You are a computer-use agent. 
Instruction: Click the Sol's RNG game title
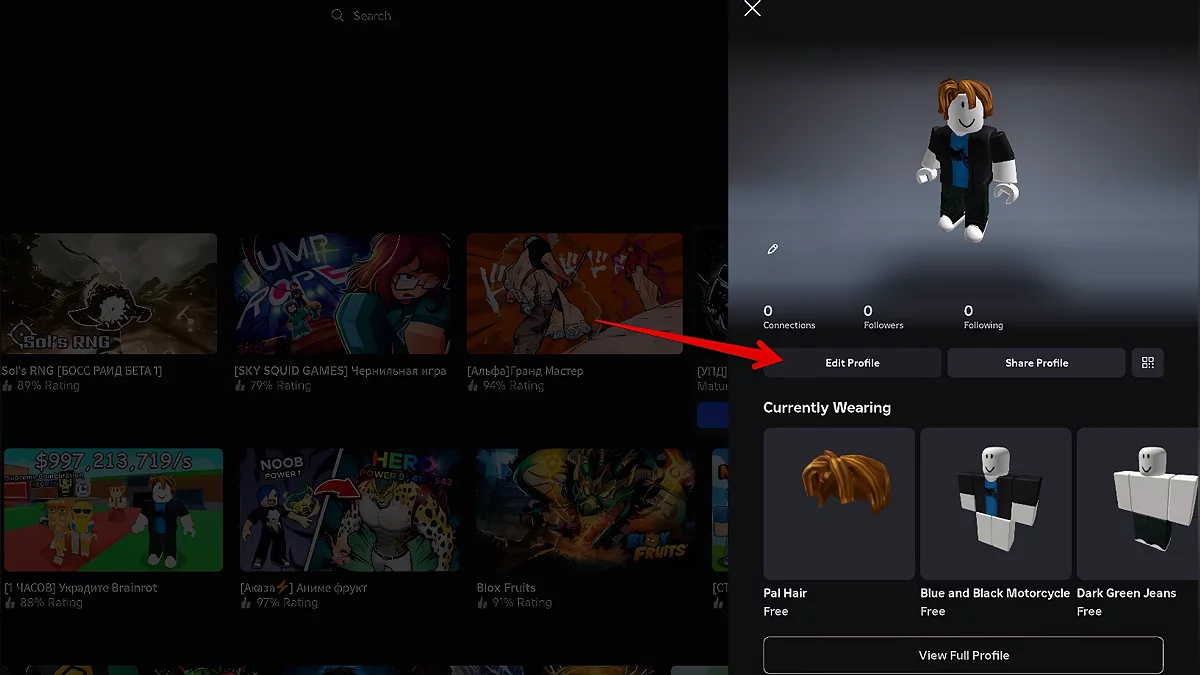coord(82,371)
